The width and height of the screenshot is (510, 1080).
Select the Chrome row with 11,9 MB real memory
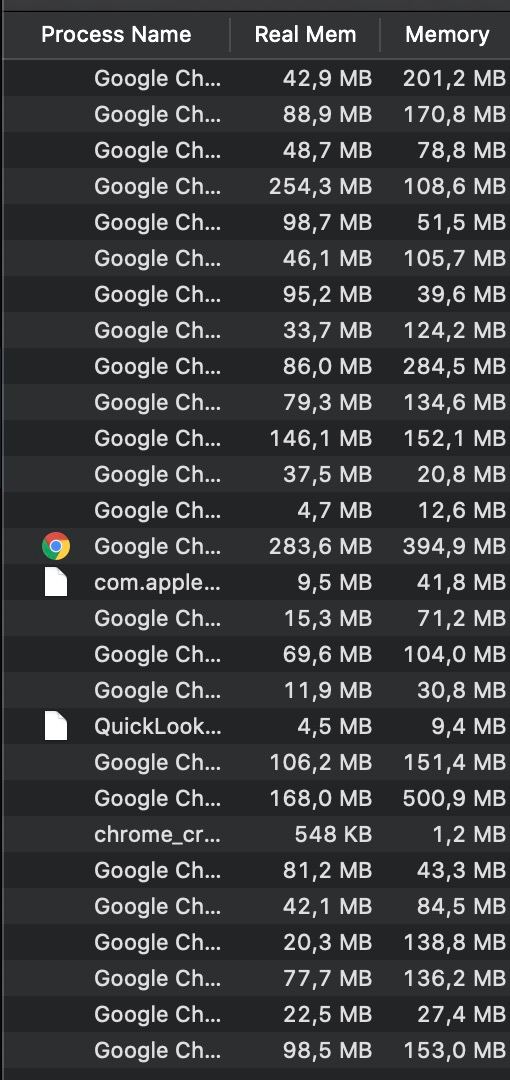[256, 690]
